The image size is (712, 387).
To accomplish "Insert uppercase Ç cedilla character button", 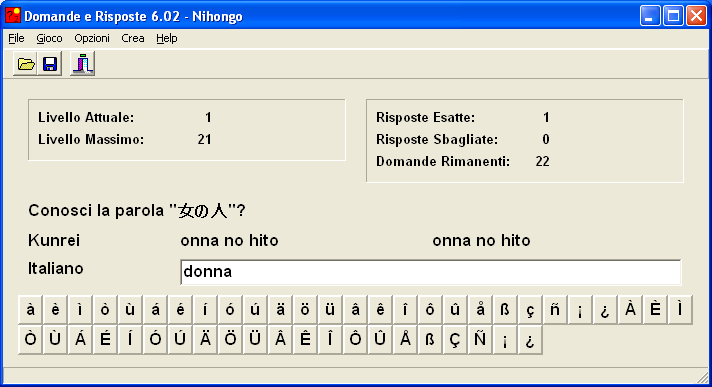I will coord(455,340).
